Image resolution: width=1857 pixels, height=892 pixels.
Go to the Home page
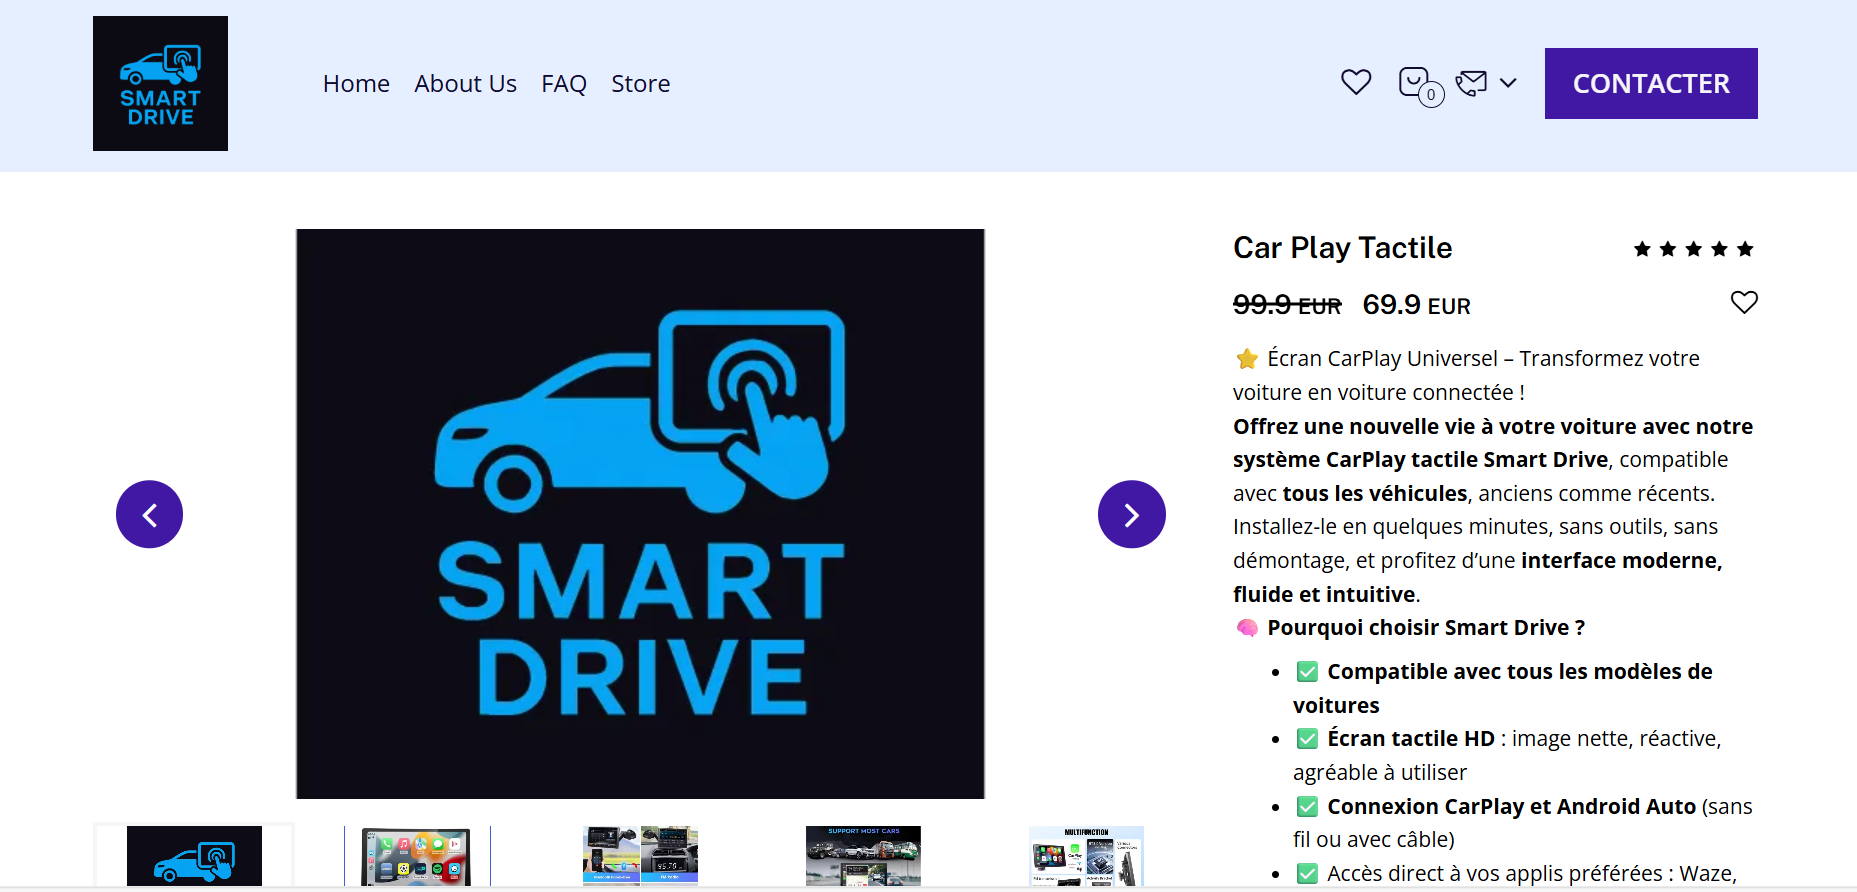pyautogui.click(x=356, y=84)
